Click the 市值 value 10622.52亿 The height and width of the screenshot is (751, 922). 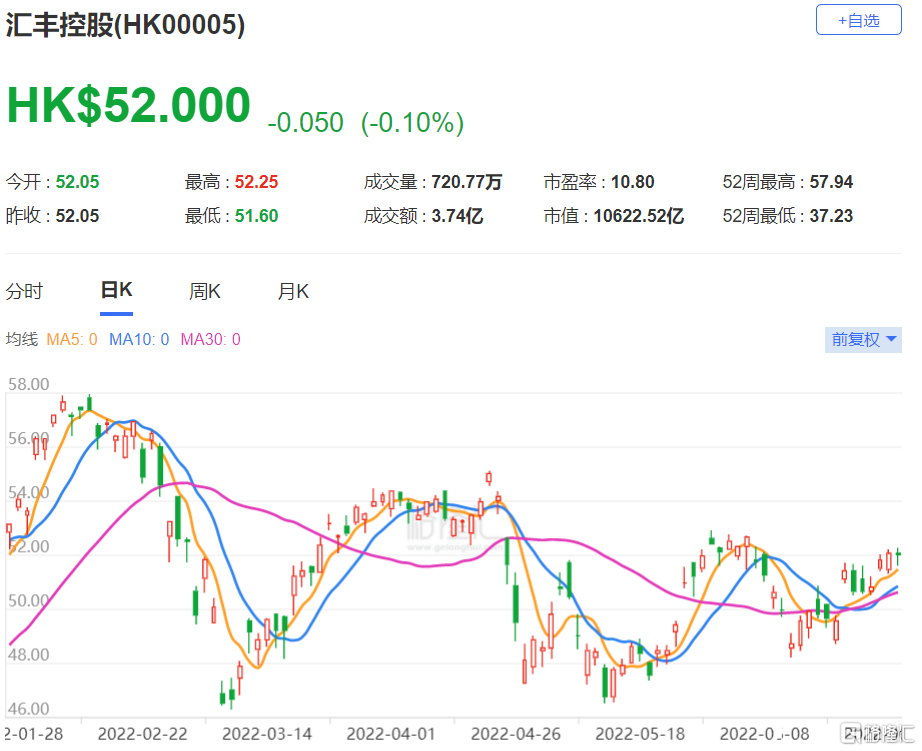[x=639, y=216]
